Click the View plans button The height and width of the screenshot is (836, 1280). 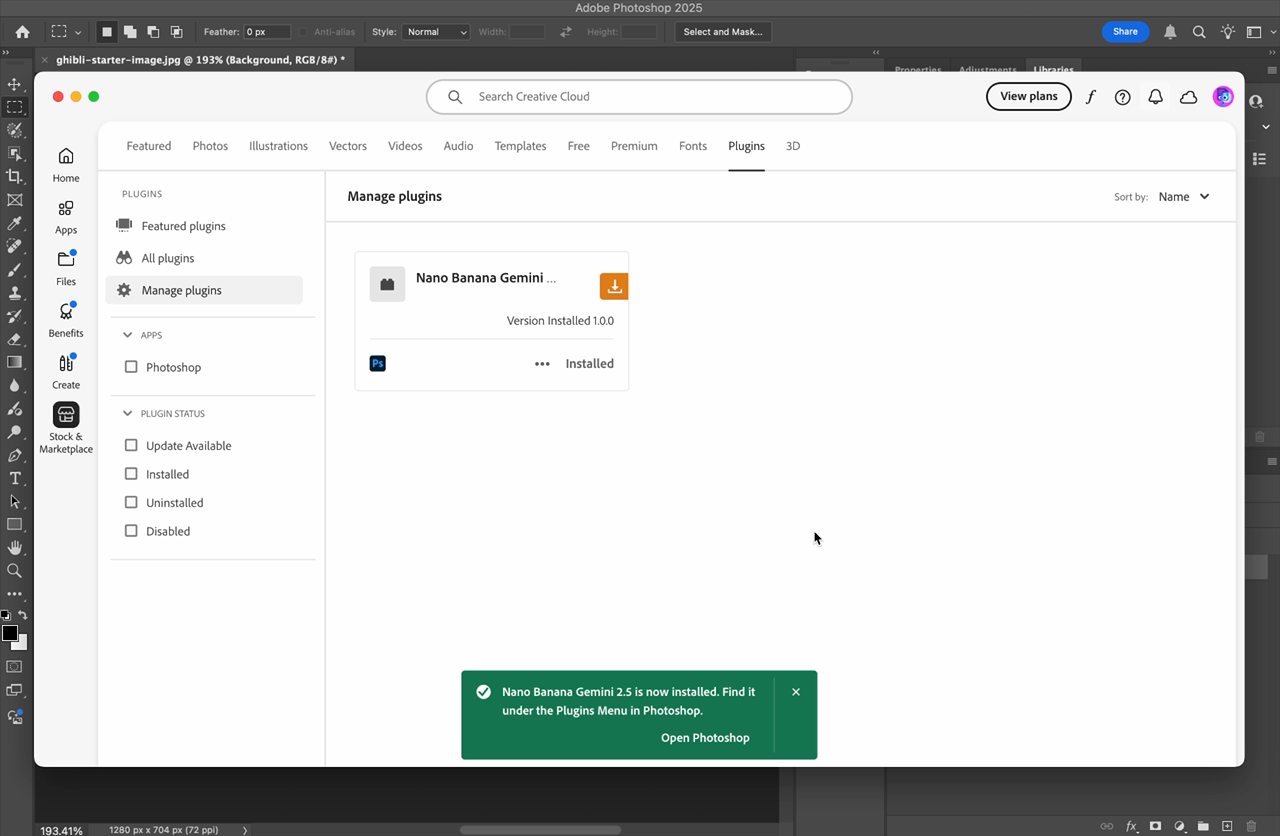tap(1029, 96)
